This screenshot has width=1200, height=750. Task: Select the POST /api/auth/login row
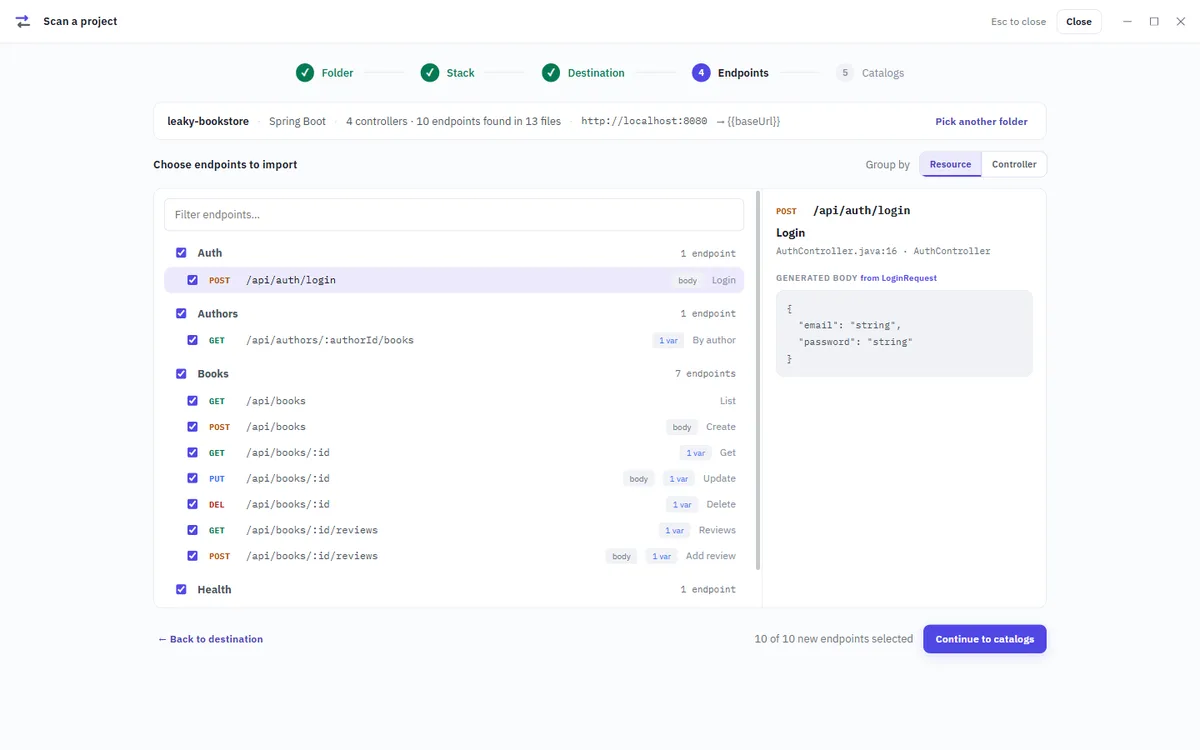click(x=454, y=280)
